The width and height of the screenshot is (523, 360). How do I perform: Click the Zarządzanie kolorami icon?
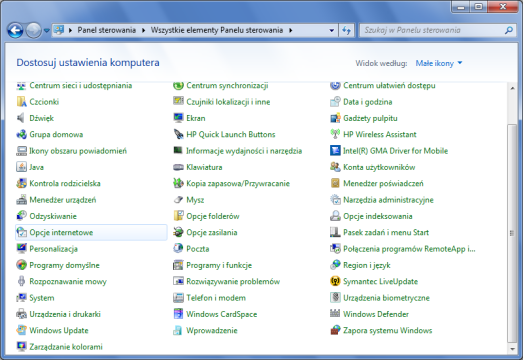[21, 347]
